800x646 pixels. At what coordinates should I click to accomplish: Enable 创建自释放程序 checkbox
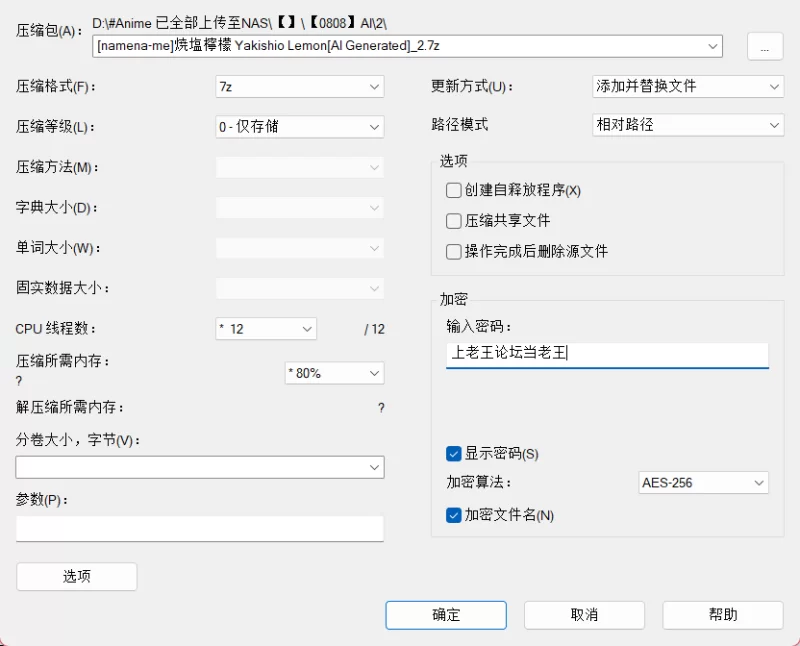[x=454, y=190]
